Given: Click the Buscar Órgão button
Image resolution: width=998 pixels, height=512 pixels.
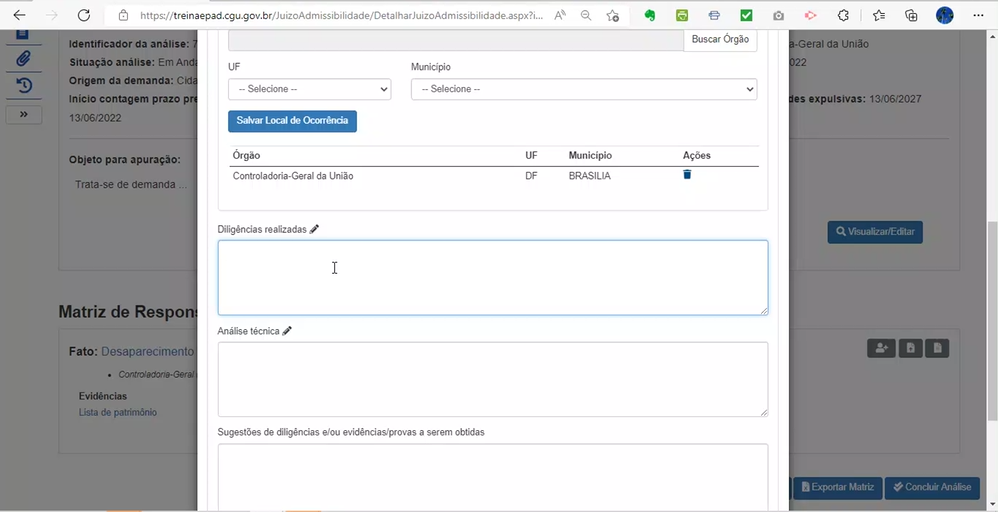Looking at the screenshot, I should pyautogui.click(x=720, y=40).
